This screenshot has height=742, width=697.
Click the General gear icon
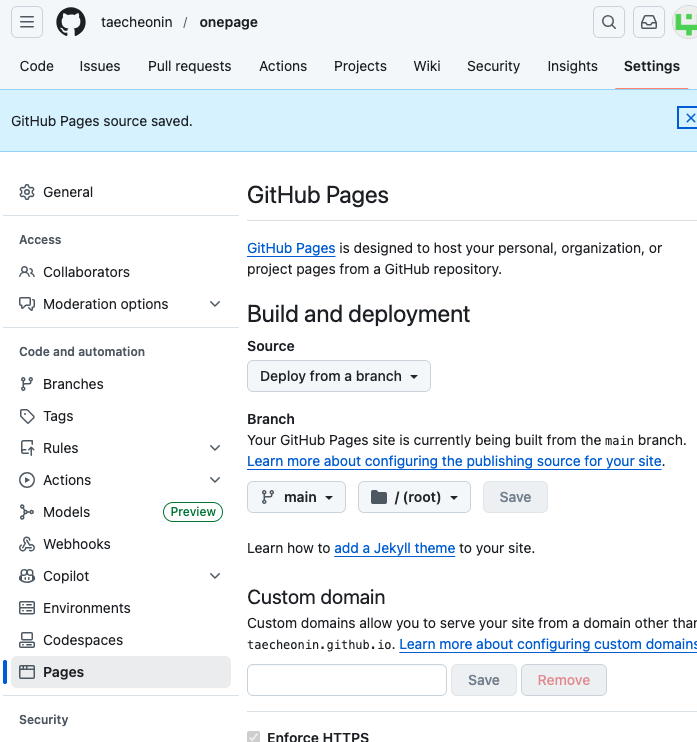(27, 192)
